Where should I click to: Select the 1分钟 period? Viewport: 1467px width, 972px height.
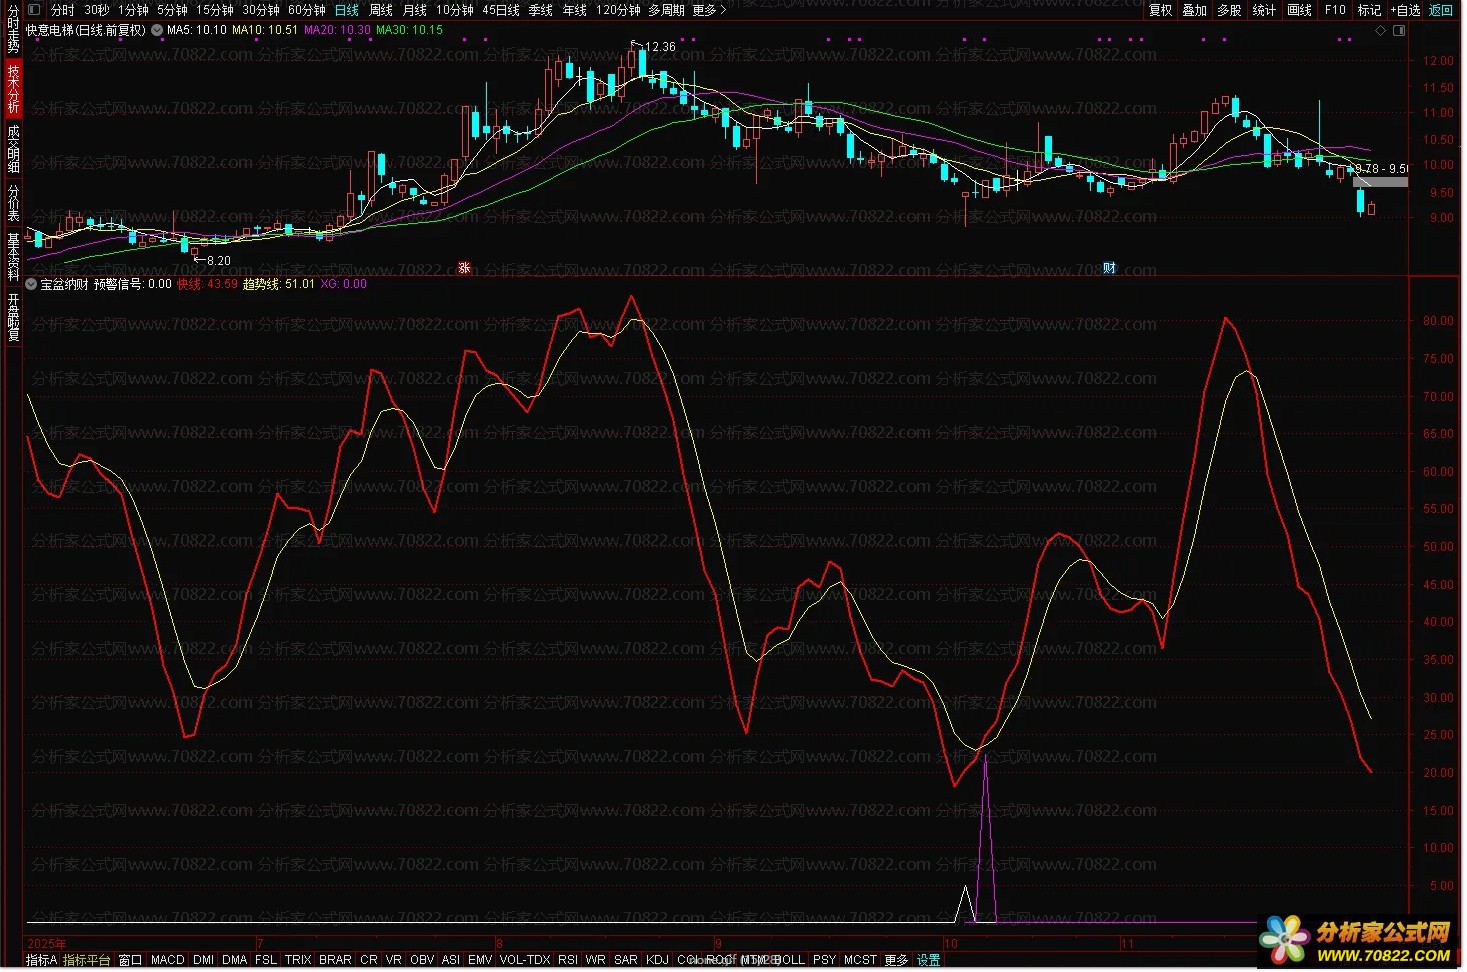pyautogui.click(x=133, y=10)
